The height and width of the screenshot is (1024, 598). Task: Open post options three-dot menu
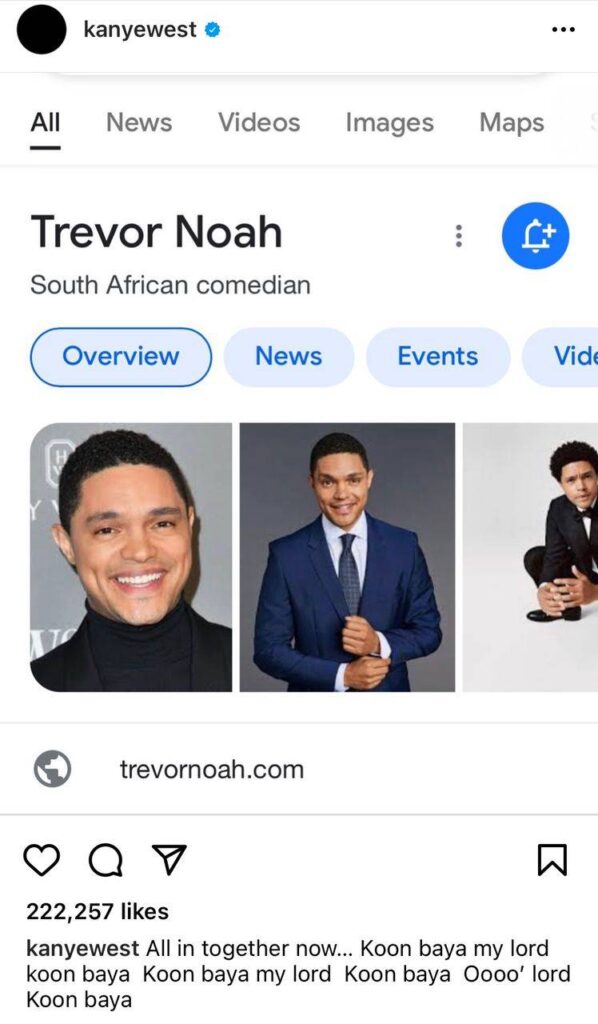point(563,29)
